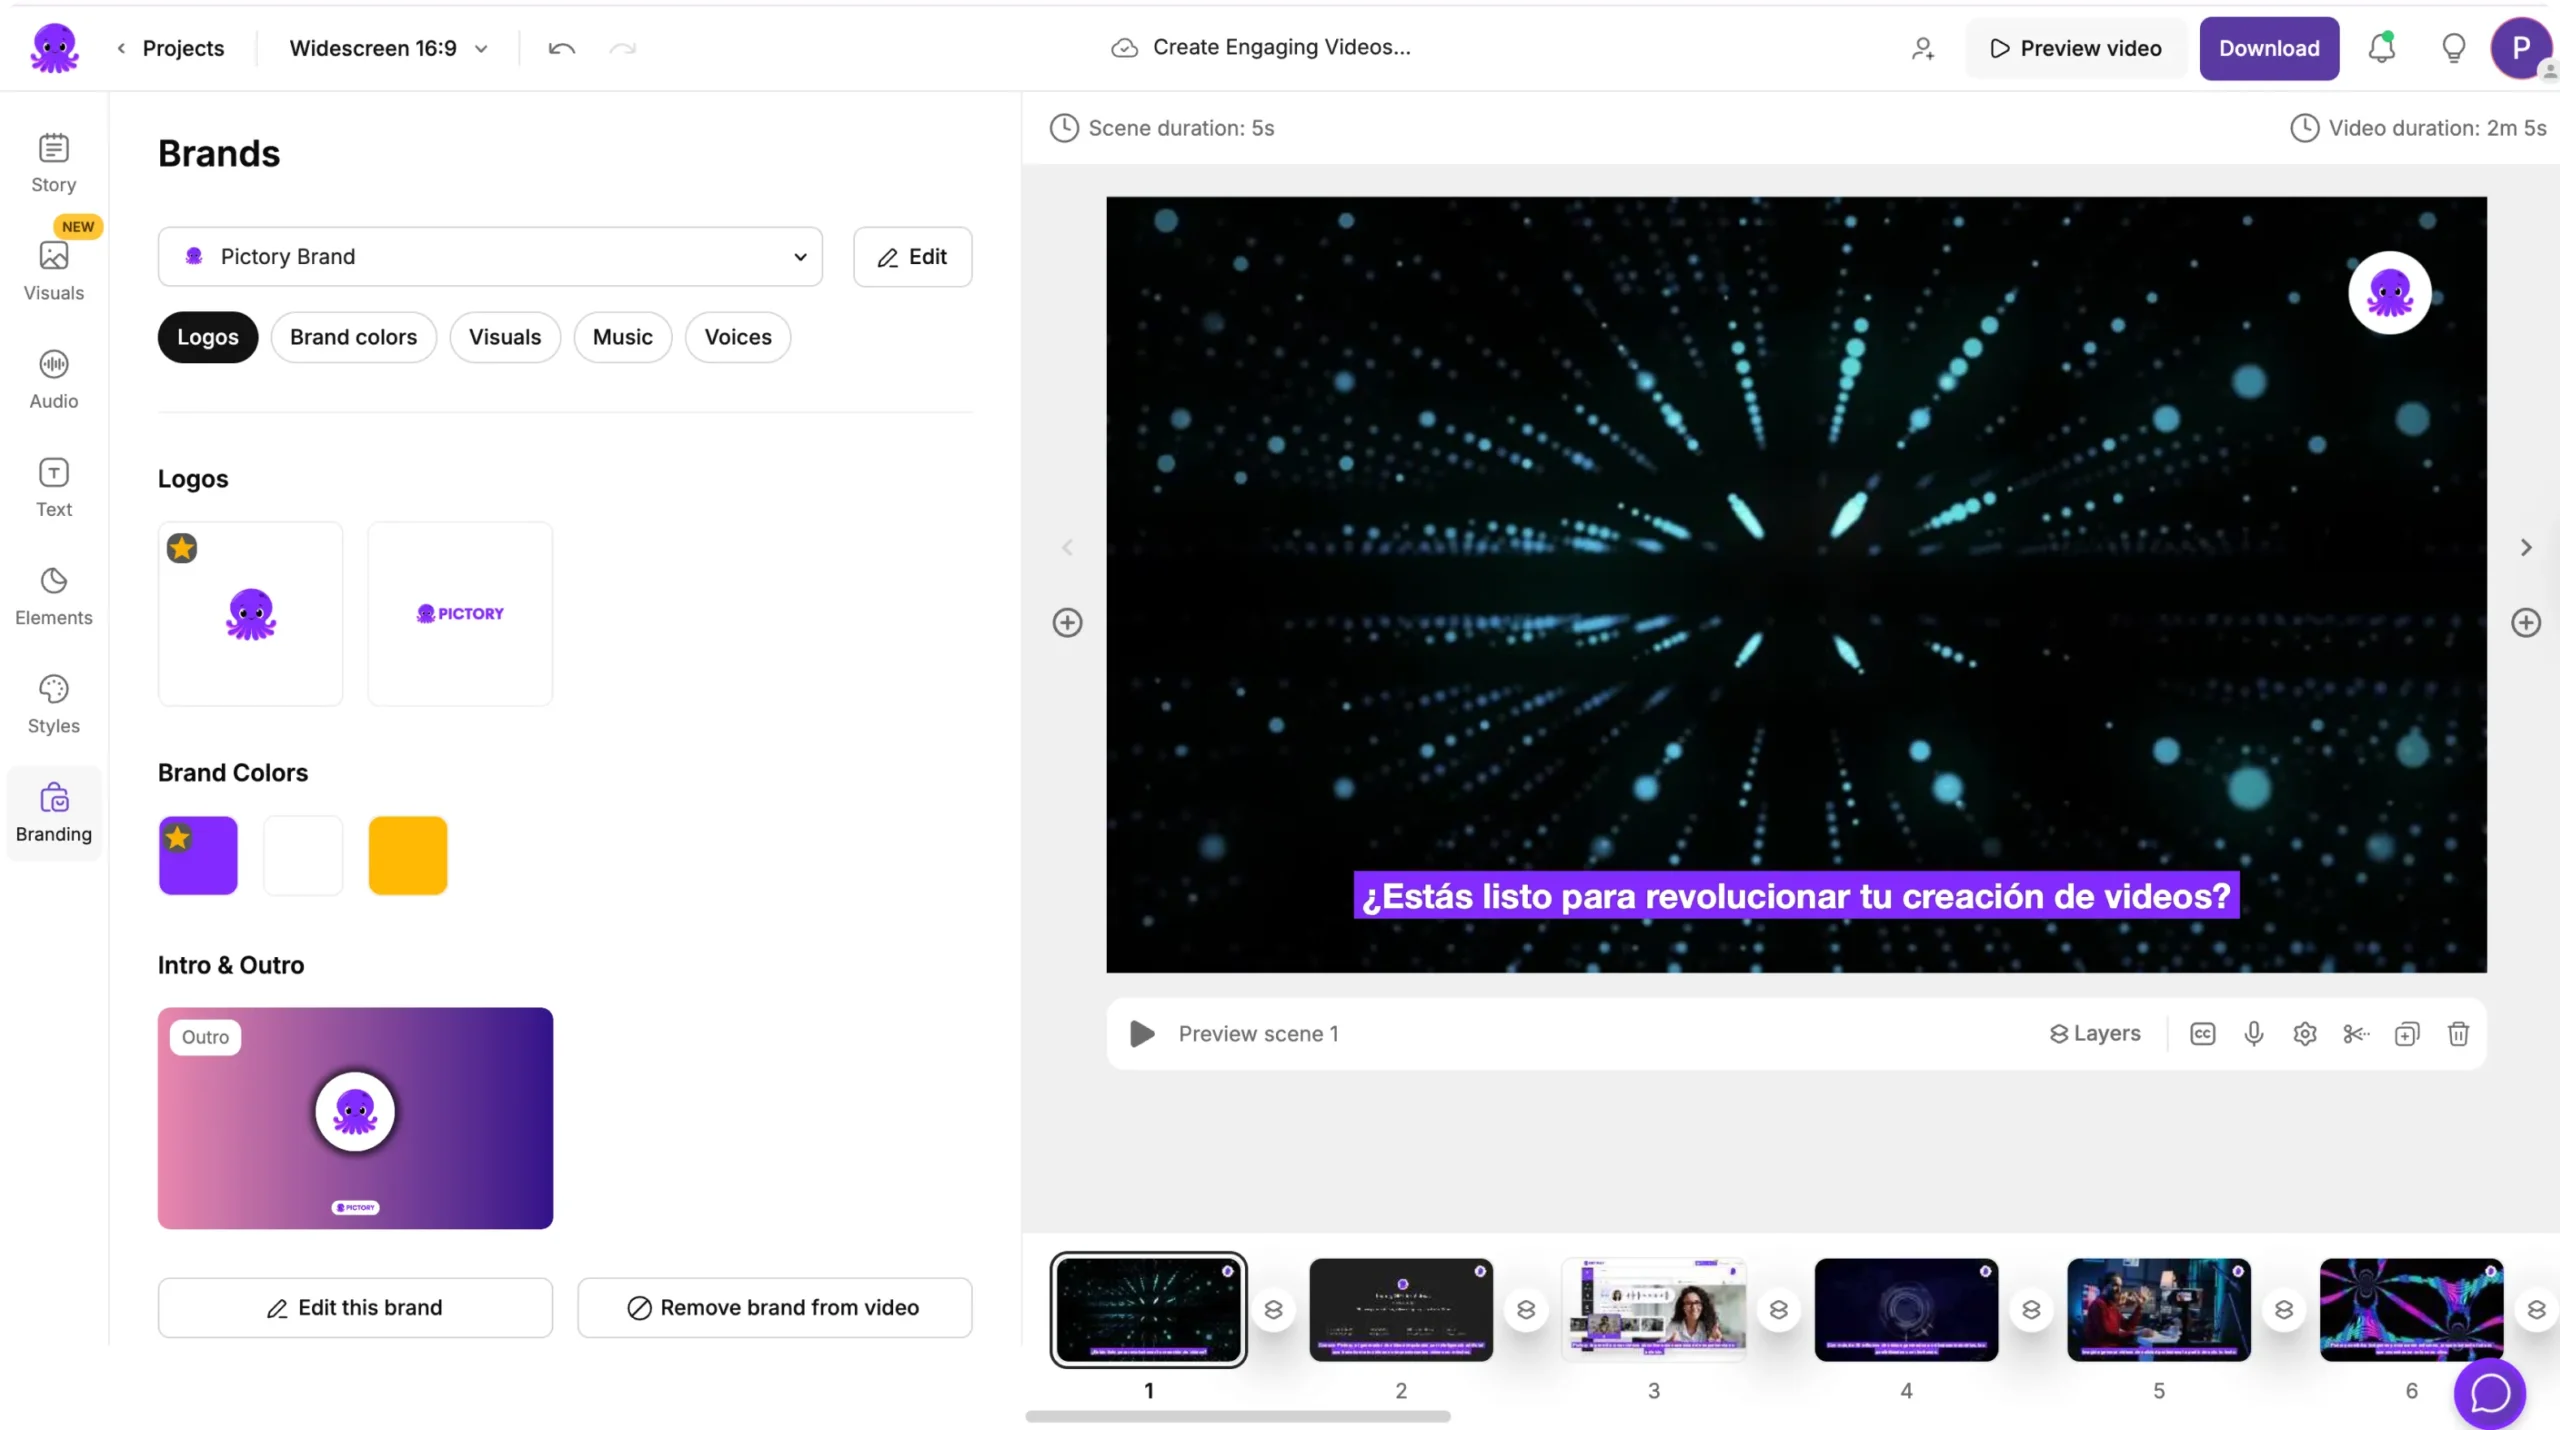Open the microphone voiceover icon
This screenshot has width=2560, height=1430.
2253,1034
